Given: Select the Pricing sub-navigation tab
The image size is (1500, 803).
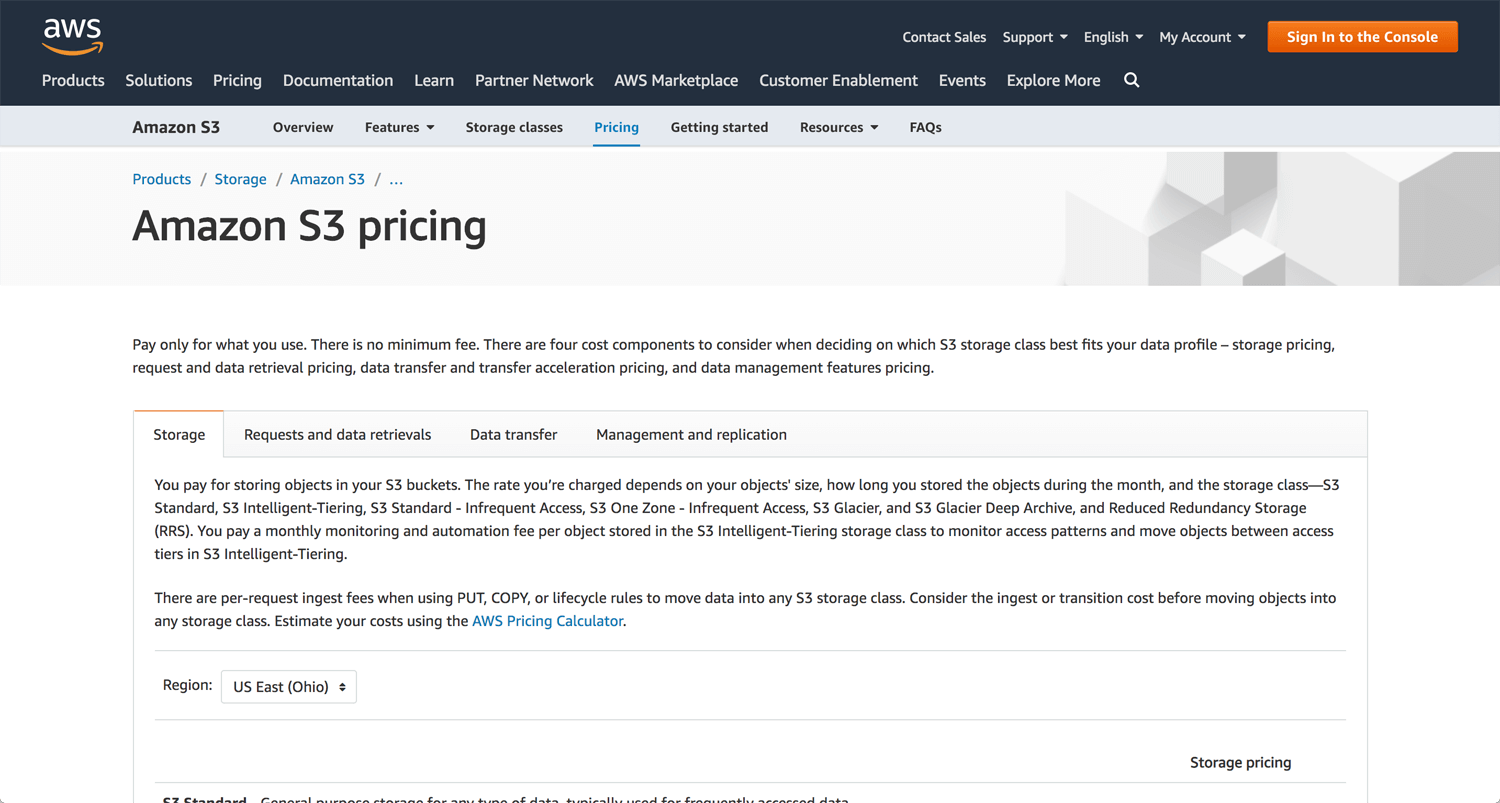Looking at the screenshot, I should (x=616, y=127).
